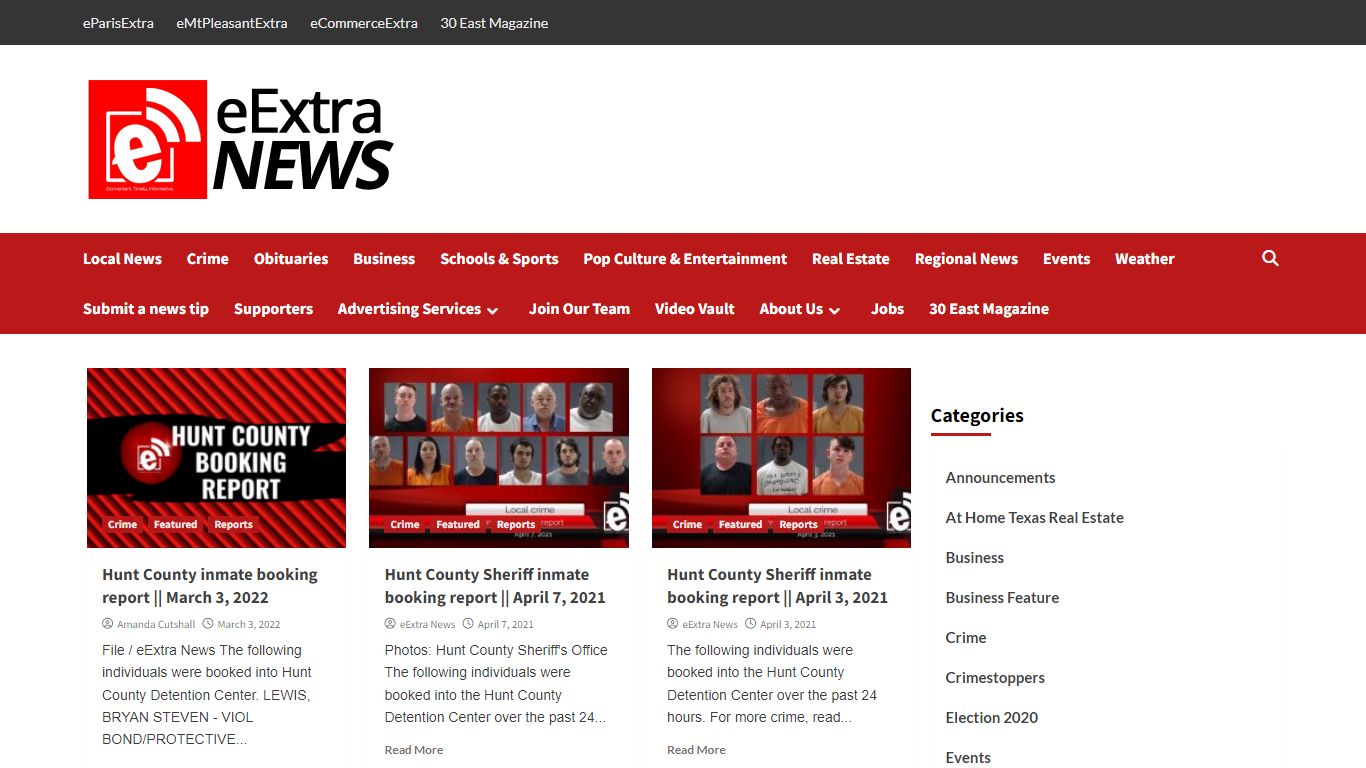This screenshot has height=768, width=1366.
Task: Click Featured tag on April 7 article
Action: point(458,524)
